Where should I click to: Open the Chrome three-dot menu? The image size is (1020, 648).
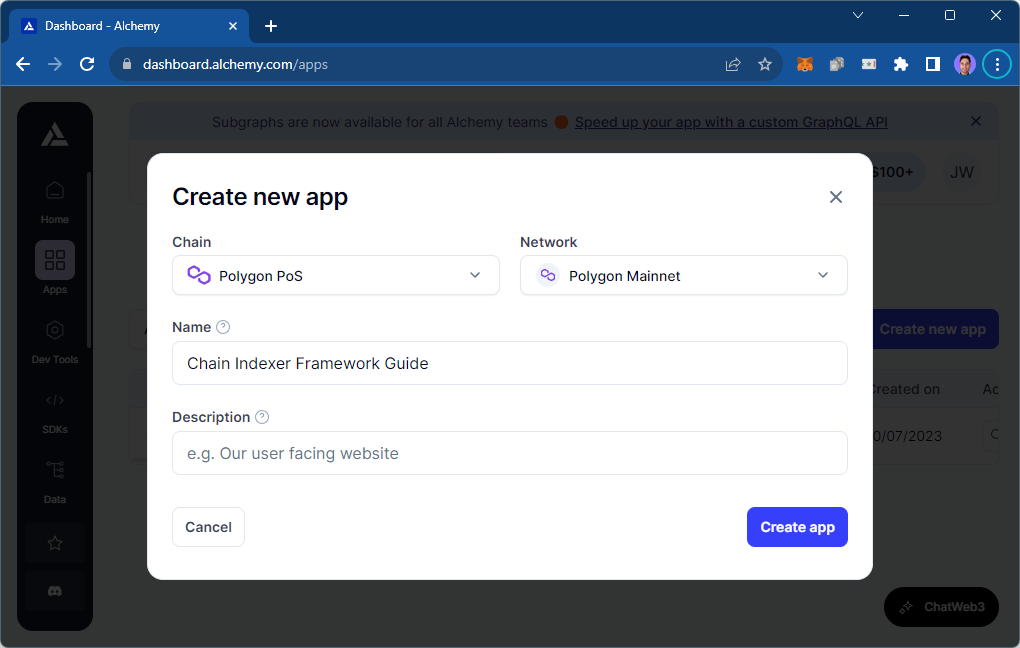point(997,64)
